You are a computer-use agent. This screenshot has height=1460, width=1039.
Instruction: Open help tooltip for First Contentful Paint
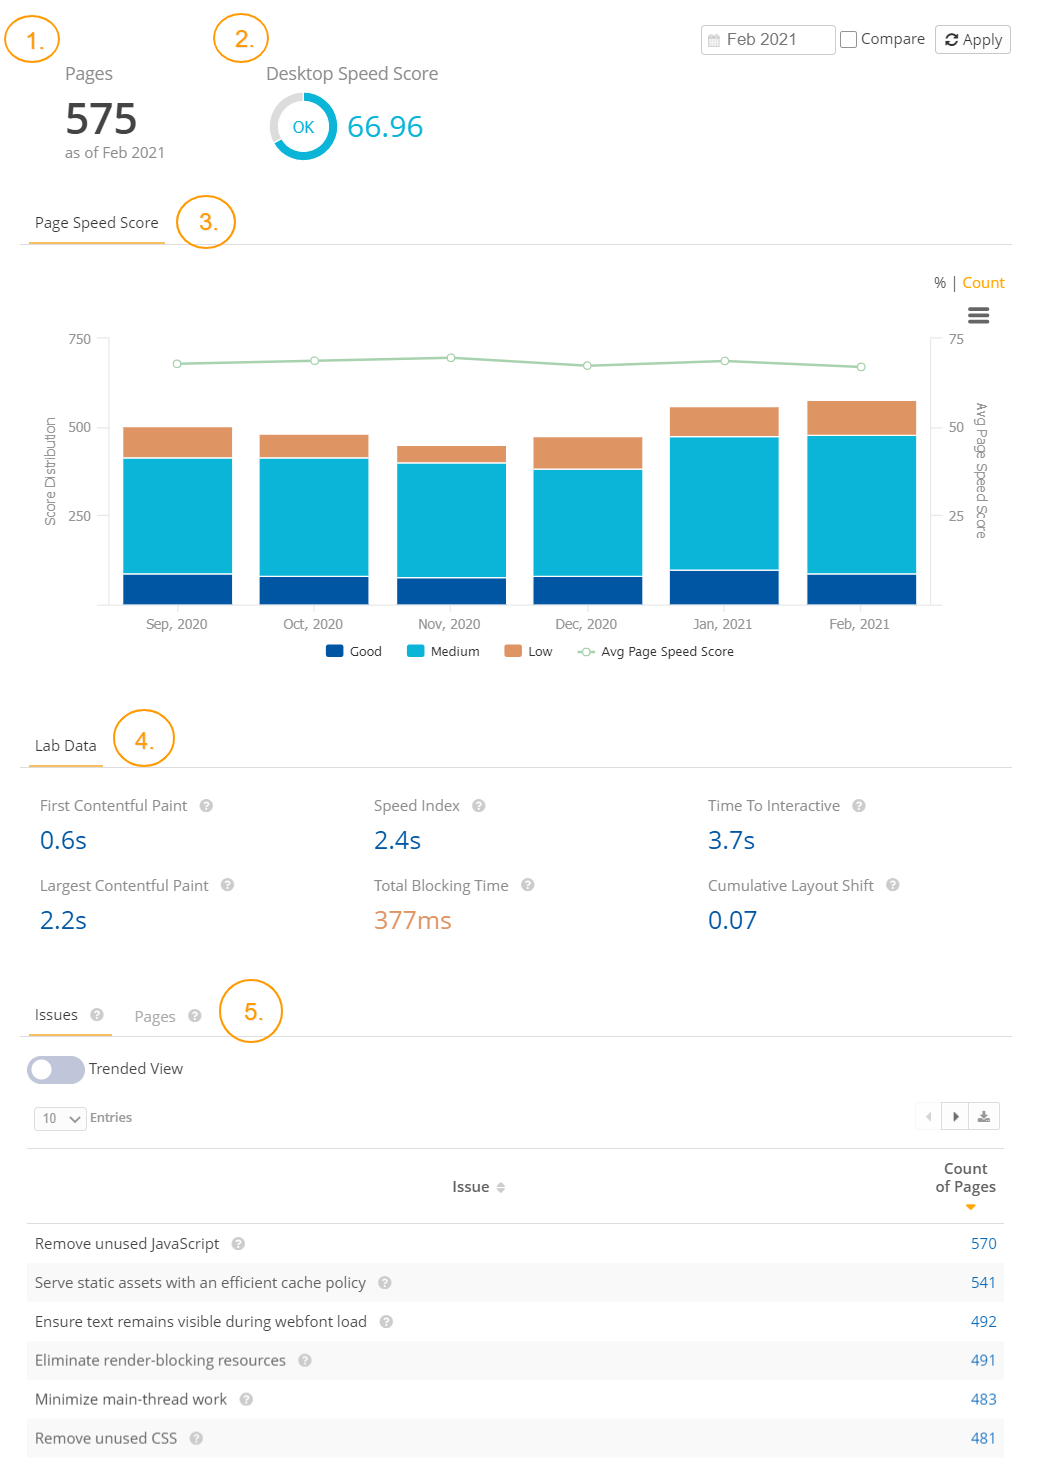[x=206, y=805]
